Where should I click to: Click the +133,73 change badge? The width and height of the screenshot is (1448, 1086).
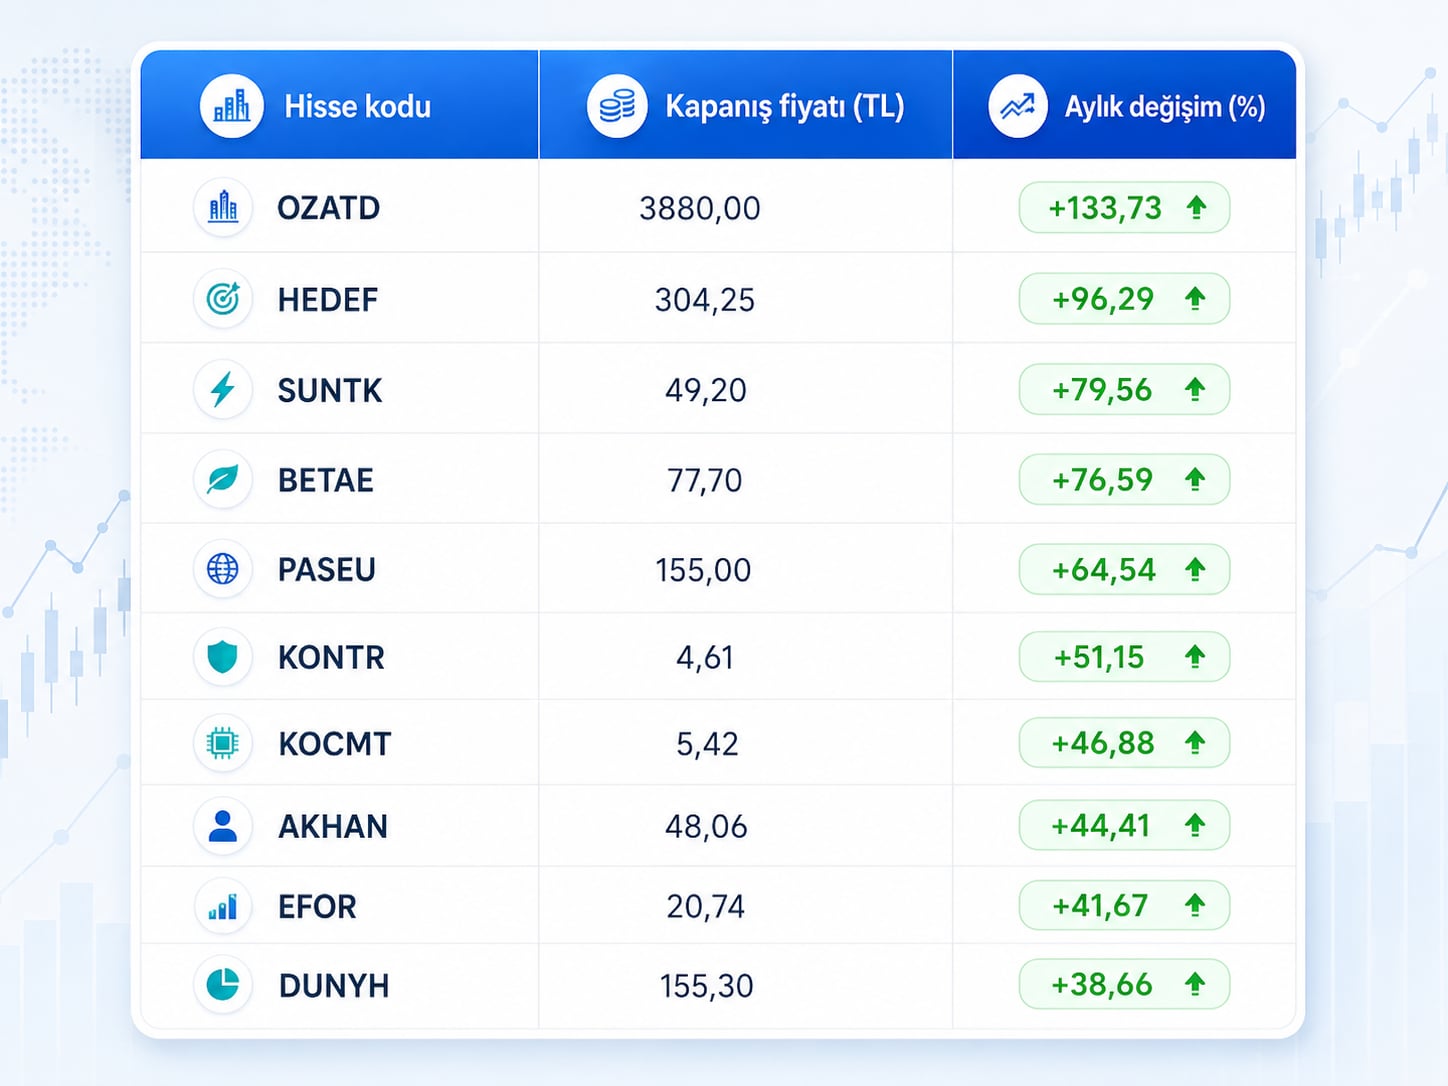point(1124,208)
